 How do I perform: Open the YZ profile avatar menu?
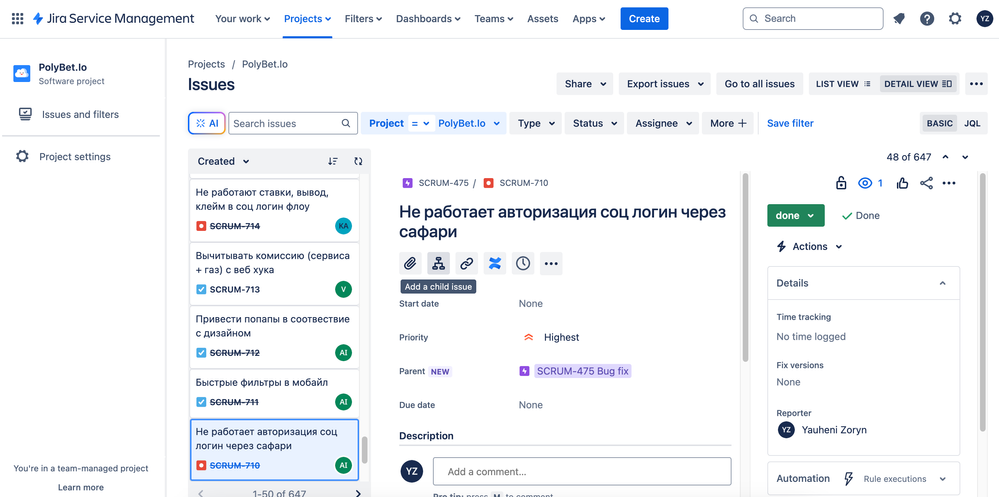click(984, 18)
